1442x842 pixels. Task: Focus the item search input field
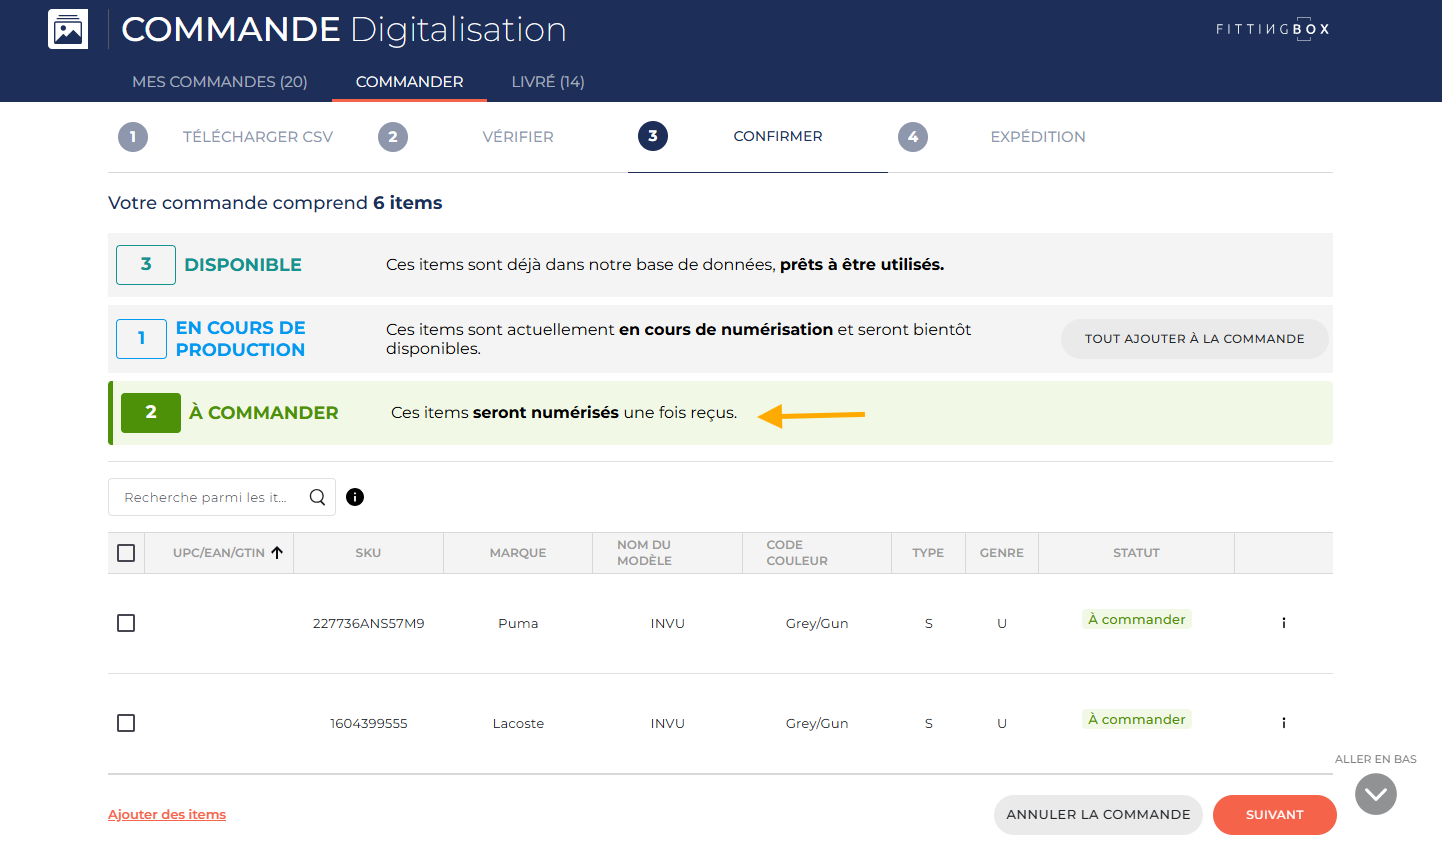tap(205, 497)
